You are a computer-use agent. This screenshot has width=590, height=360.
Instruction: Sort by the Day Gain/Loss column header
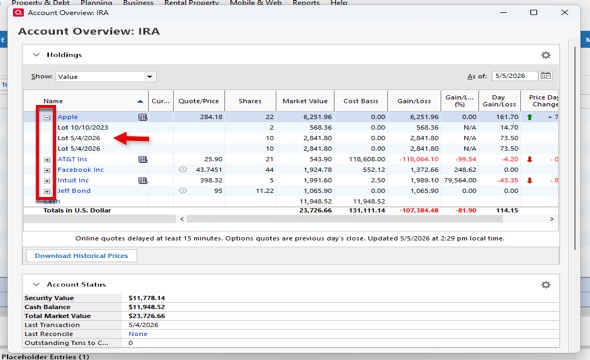[499, 101]
